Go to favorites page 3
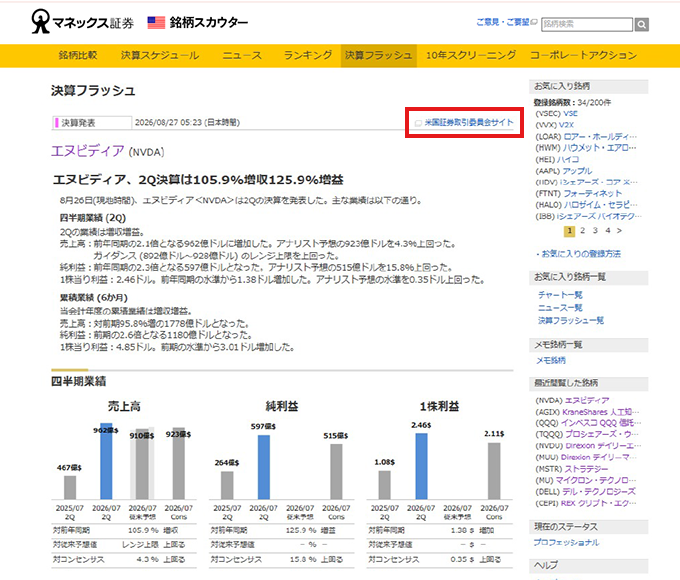This screenshot has height=580, width=680. pyautogui.click(x=595, y=231)
